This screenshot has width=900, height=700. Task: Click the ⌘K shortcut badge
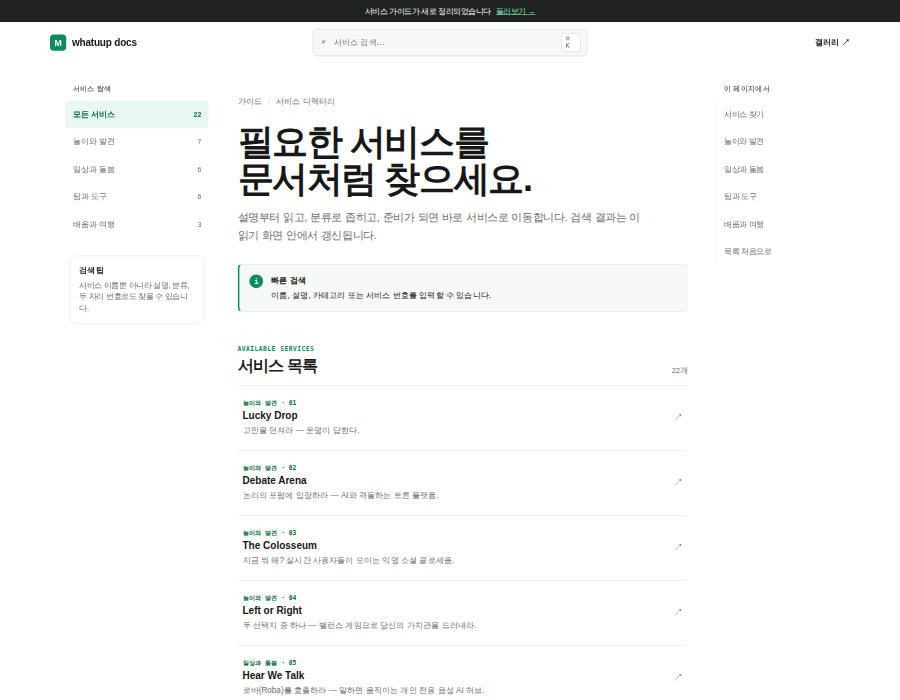pyautogui.click(x=571, y=42)
